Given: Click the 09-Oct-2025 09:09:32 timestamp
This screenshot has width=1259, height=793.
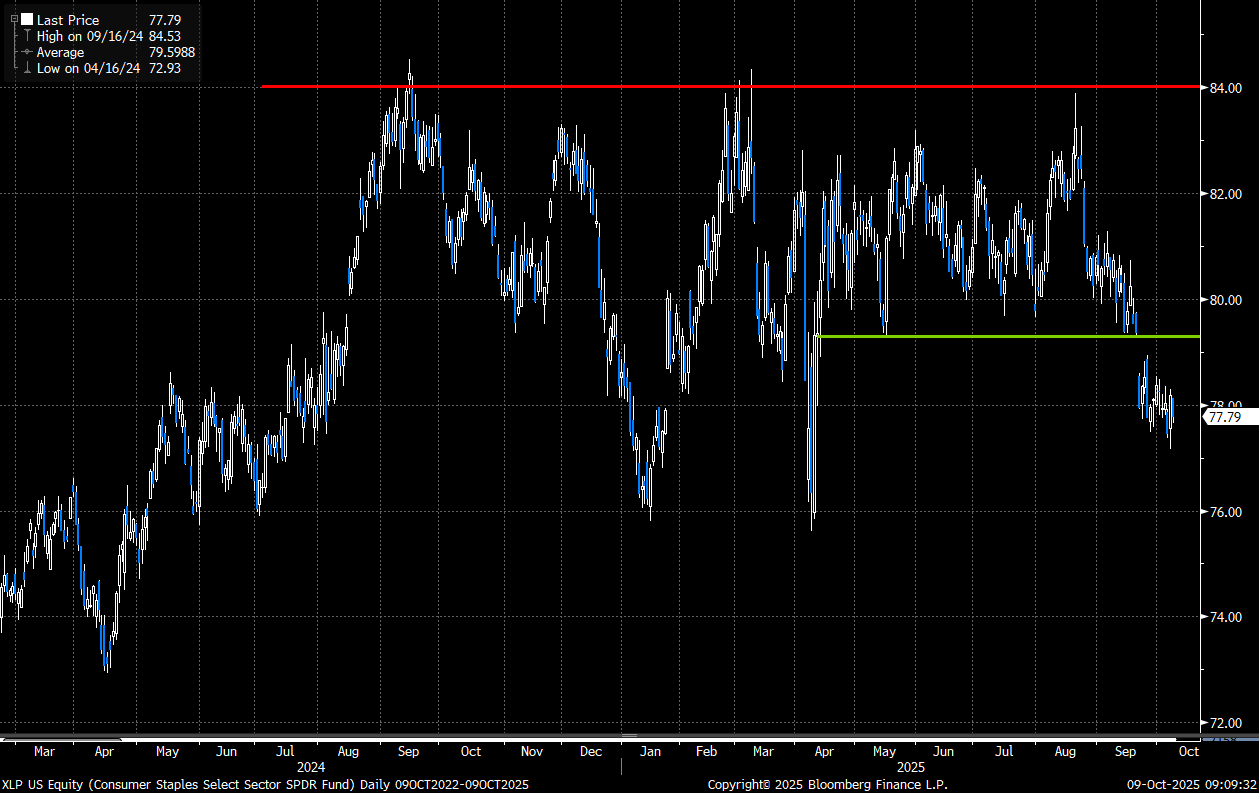Looking at the screenshot, I should (x=1192, y=784).
